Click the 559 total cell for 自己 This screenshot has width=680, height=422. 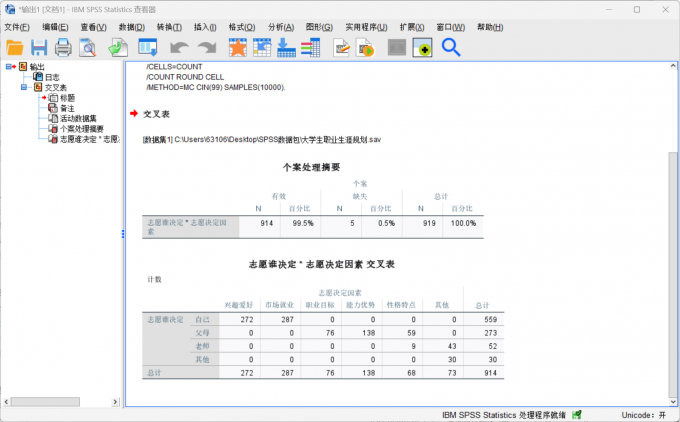point(490,320)
